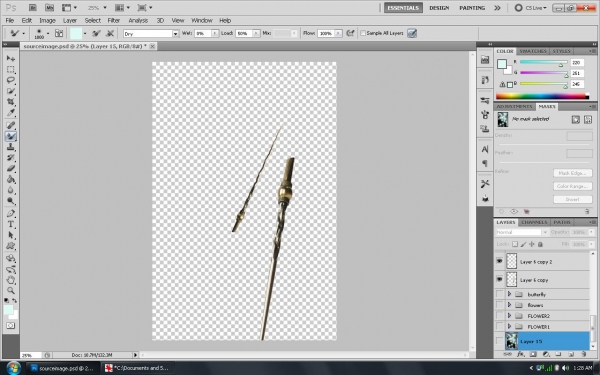600x375 pixels.
Task: Select the Dodge tool
Action: tap(11, 201)
